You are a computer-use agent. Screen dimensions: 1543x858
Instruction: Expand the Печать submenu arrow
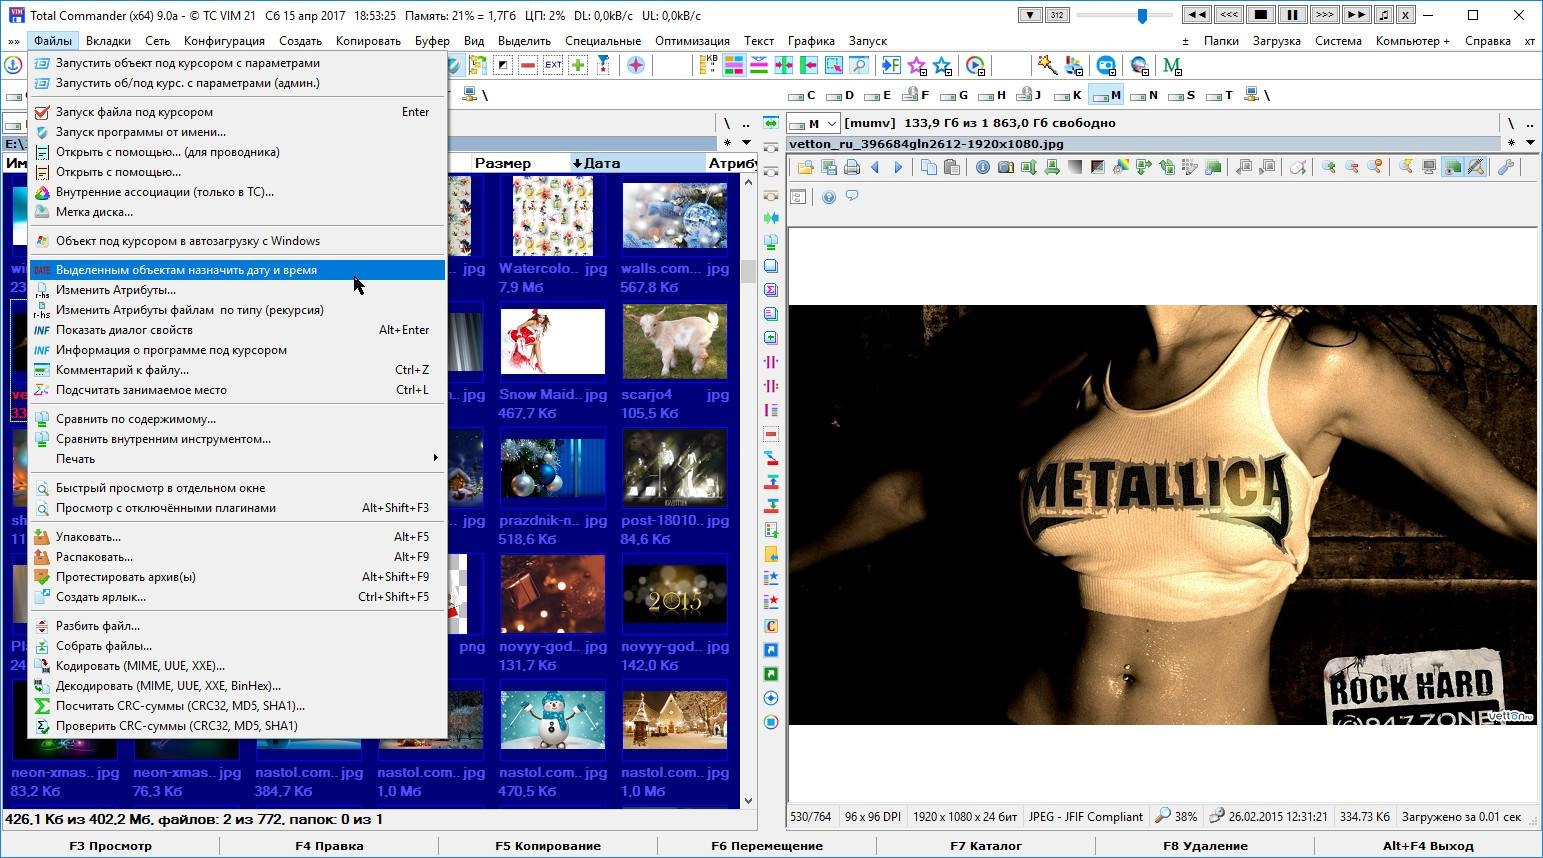[x=435, y=459]
